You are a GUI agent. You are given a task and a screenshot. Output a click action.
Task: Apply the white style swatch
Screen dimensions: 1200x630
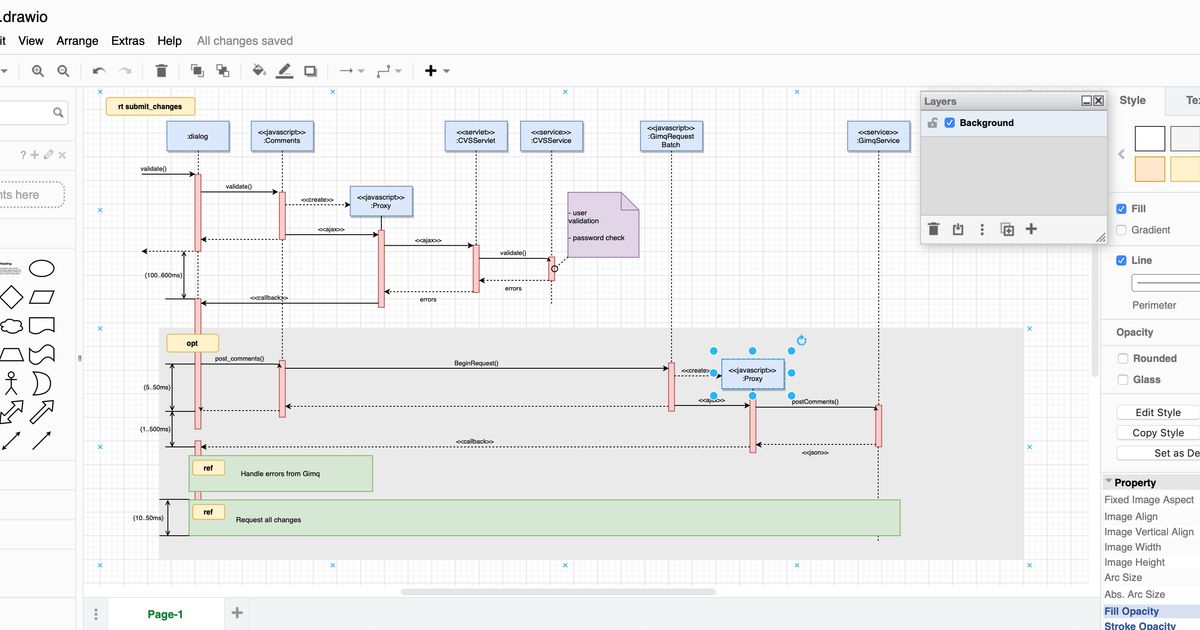[x=1150, y=138]
